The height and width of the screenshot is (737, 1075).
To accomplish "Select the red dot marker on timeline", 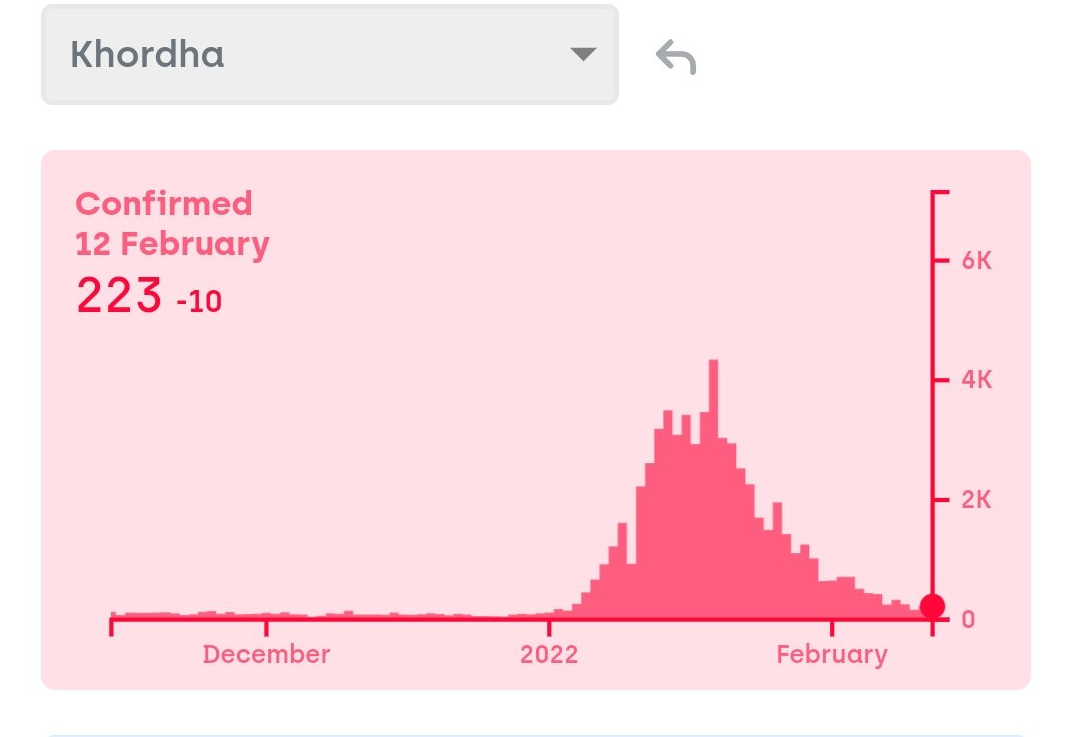I will pos(932,606).
